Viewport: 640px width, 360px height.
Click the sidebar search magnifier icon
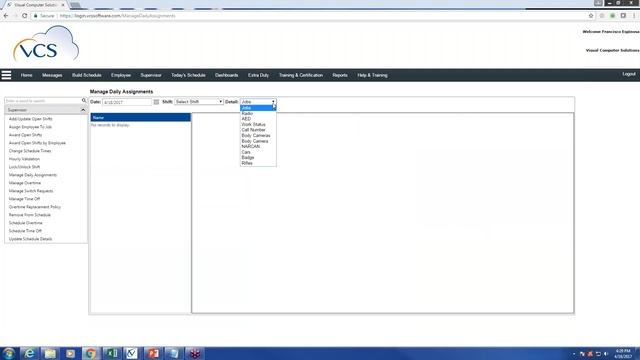click(x=84, y=100)
